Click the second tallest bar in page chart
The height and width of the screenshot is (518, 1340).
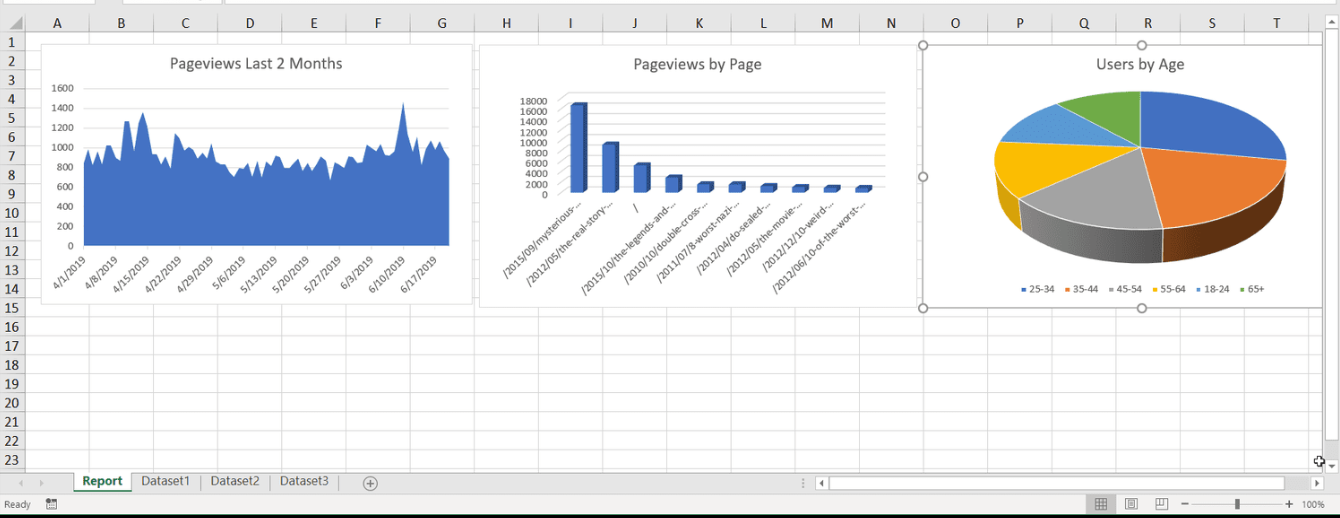[610, 167]
